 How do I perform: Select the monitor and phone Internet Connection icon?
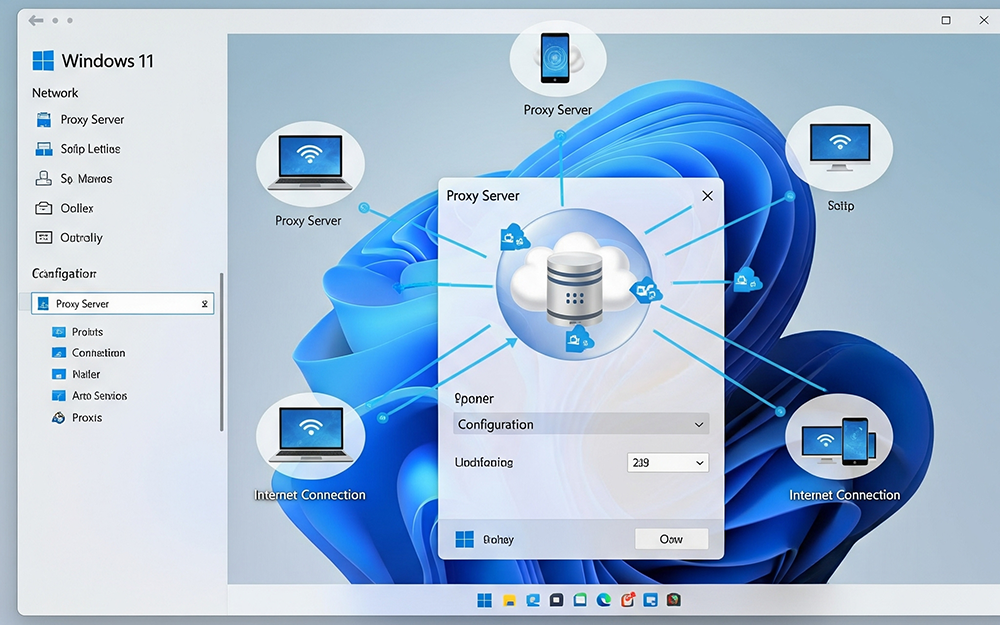[839, 437]
